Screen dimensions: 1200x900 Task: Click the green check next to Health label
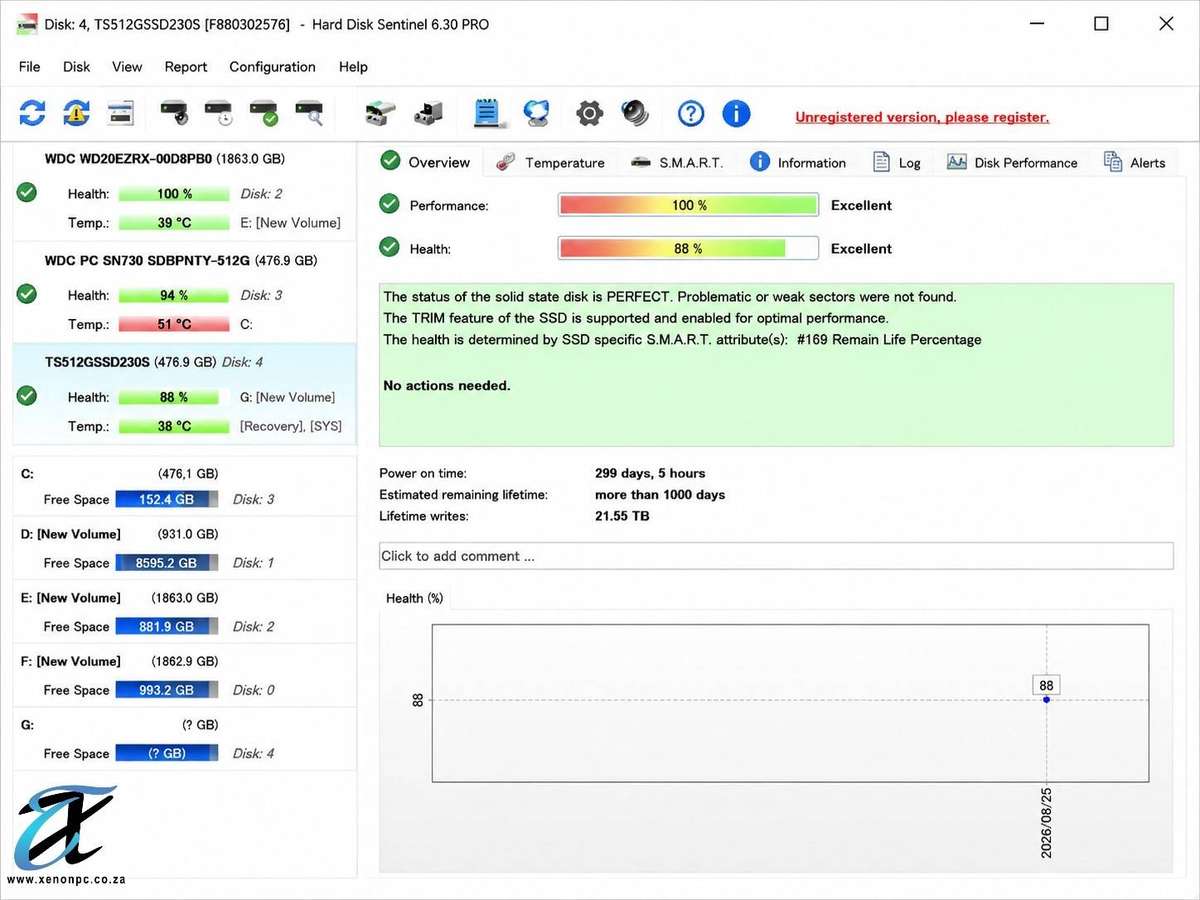(x=390, y=248)
